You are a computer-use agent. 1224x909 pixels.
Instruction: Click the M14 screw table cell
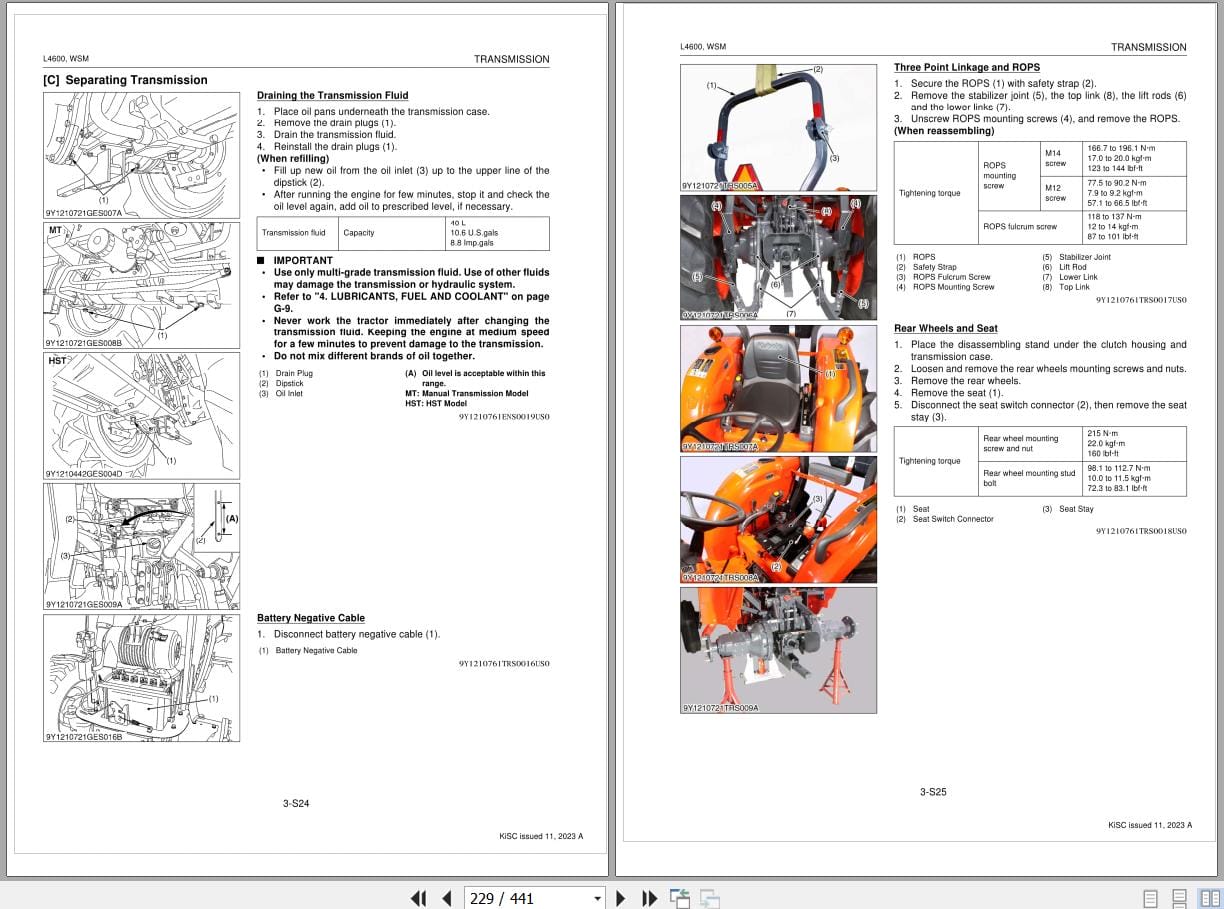click(1063, 158)
